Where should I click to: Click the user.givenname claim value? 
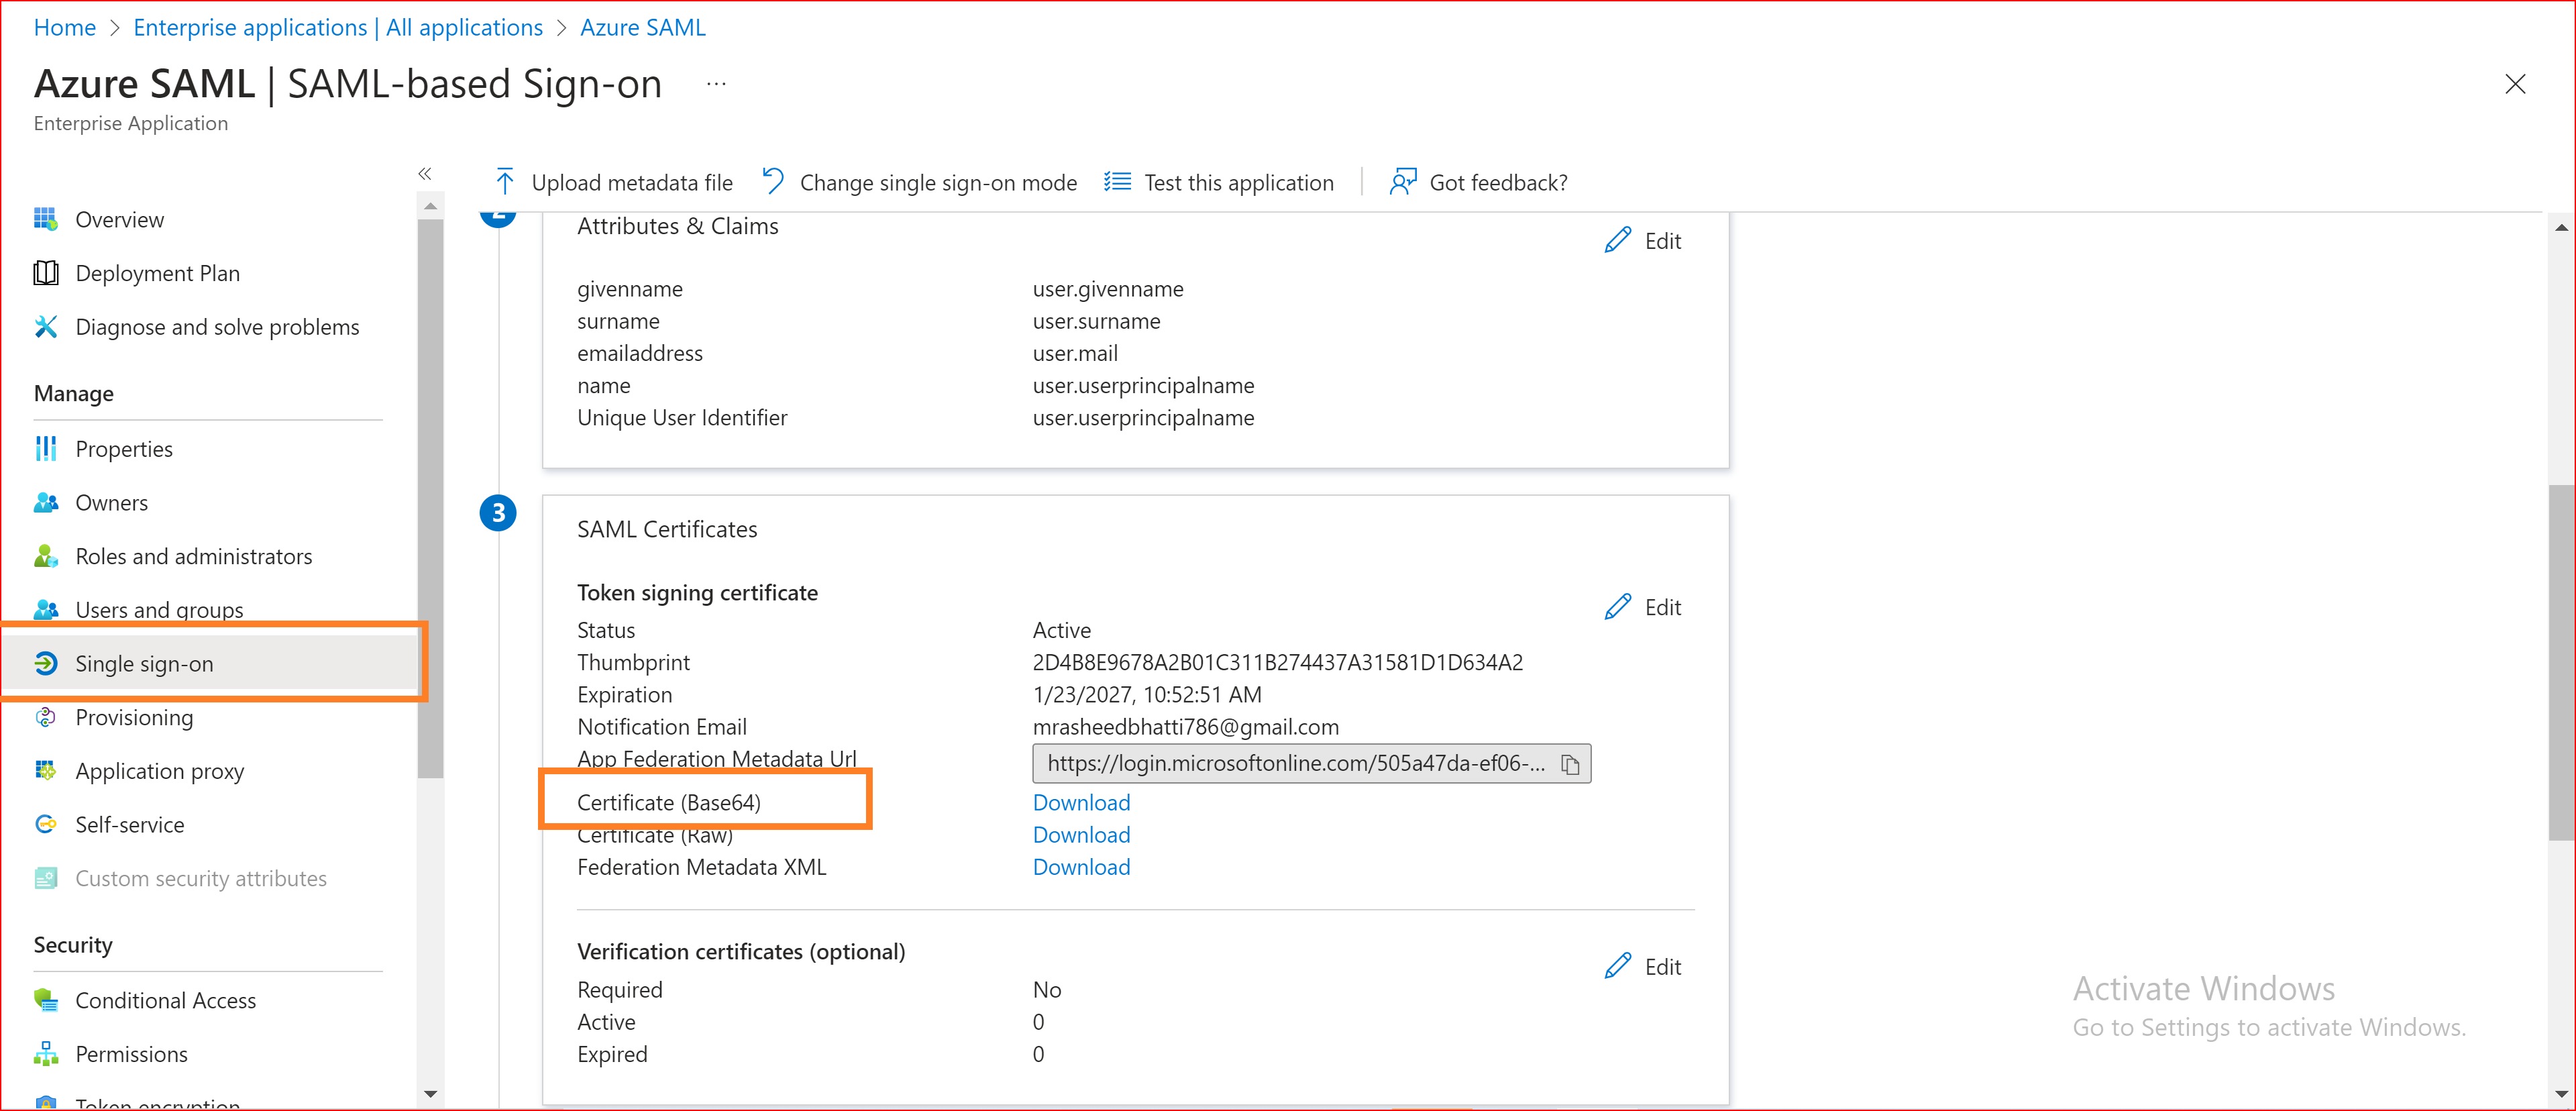[x=1108, y=289]
